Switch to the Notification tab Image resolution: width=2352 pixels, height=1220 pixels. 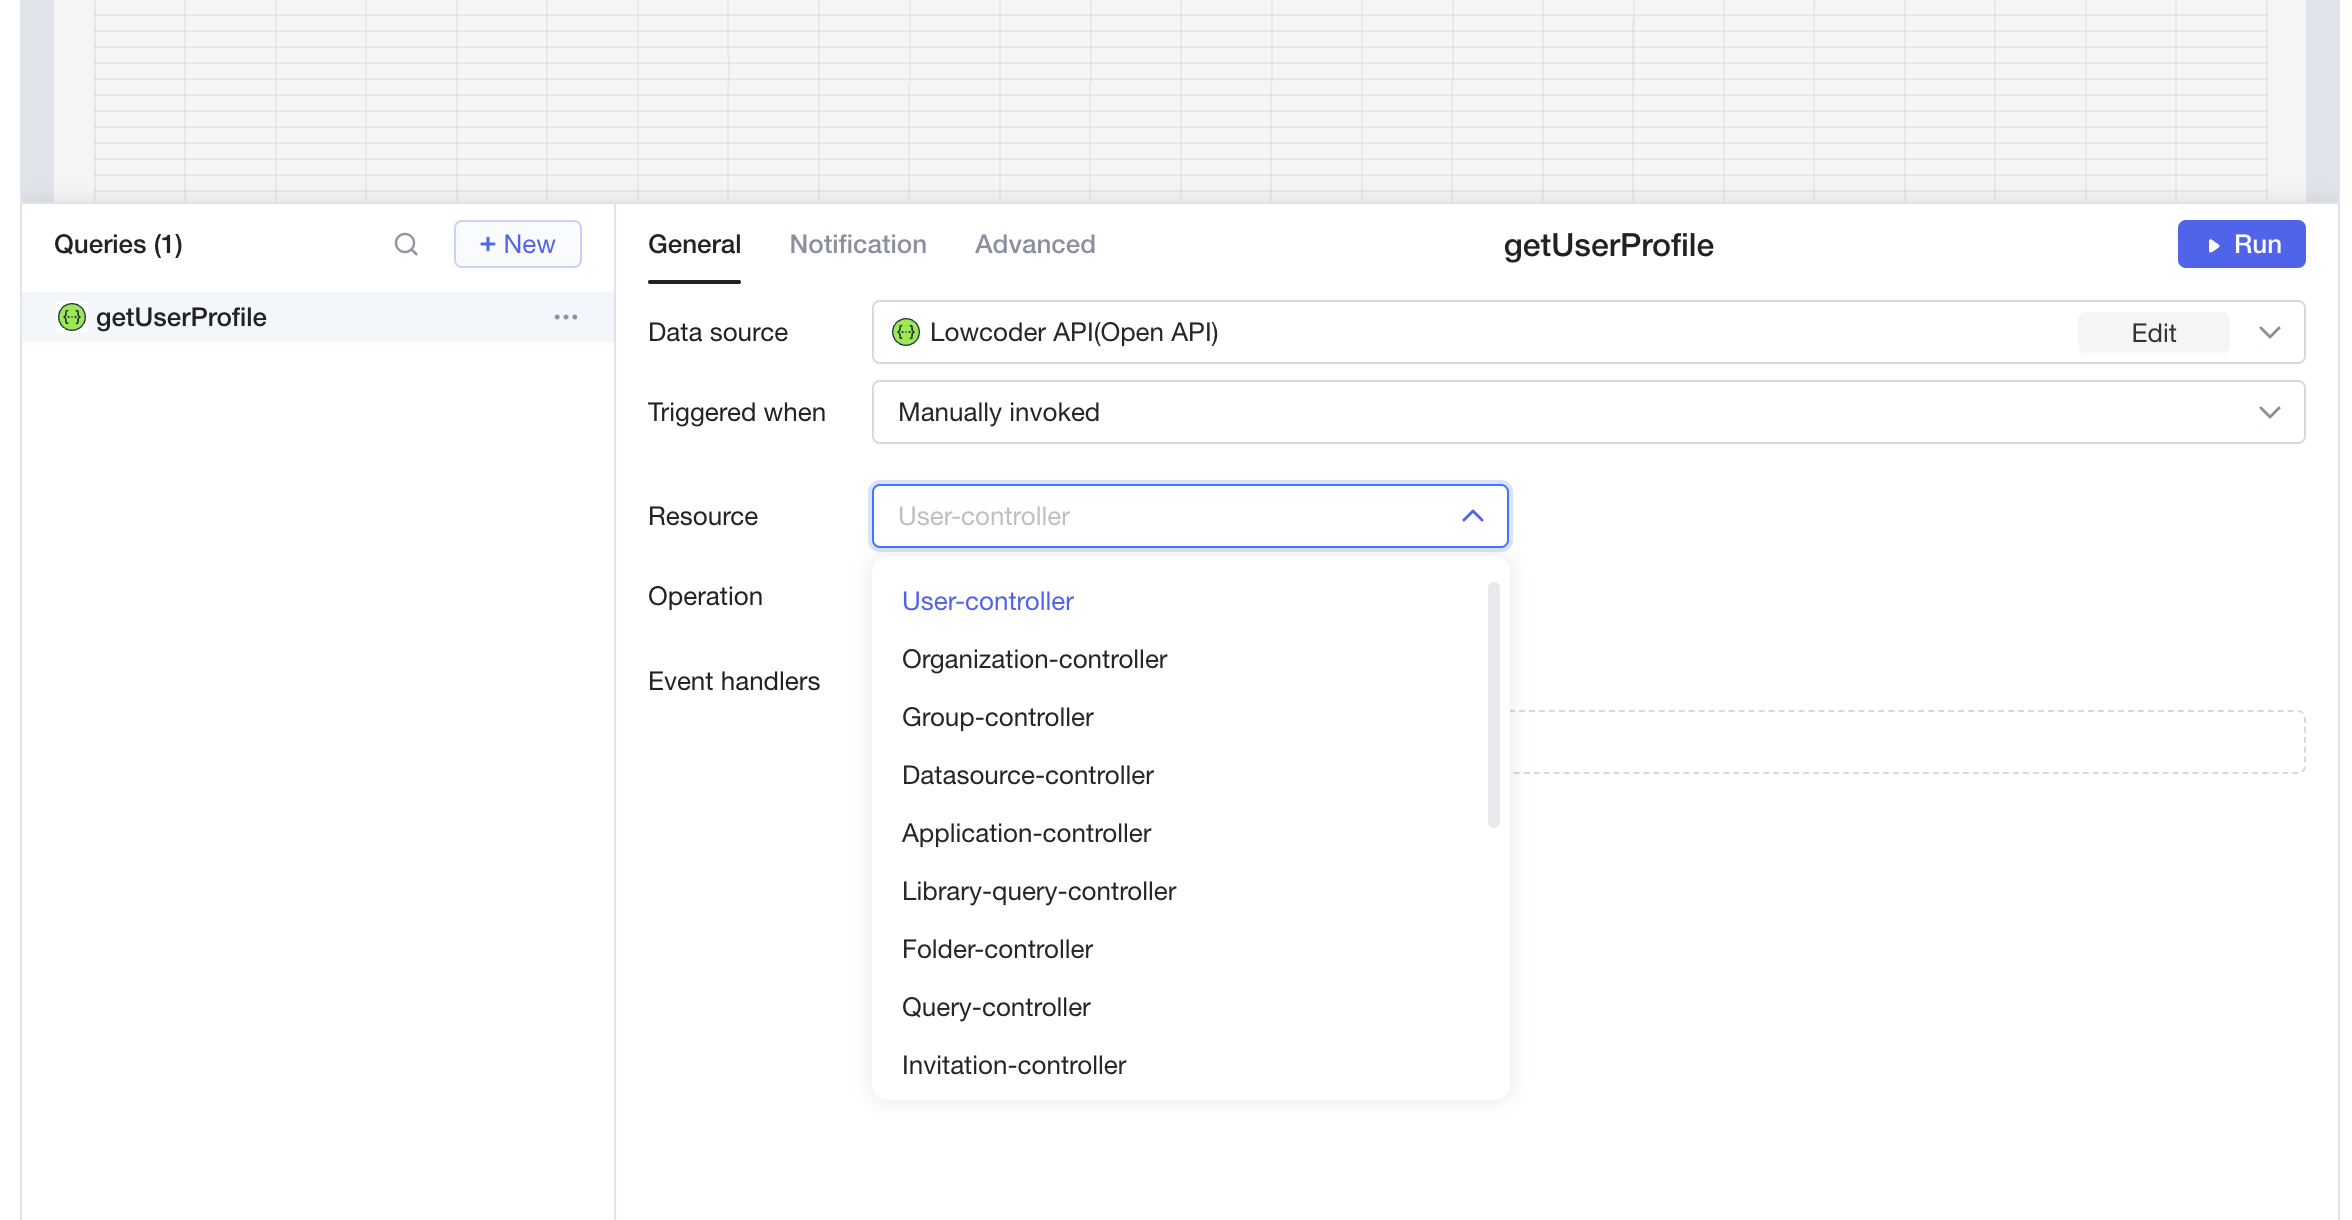click(x=857, y=244)
